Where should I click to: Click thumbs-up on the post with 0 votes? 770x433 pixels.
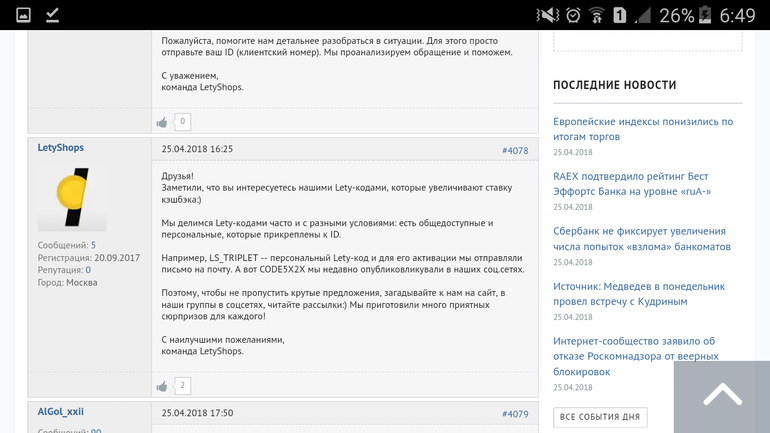(162, 122)
